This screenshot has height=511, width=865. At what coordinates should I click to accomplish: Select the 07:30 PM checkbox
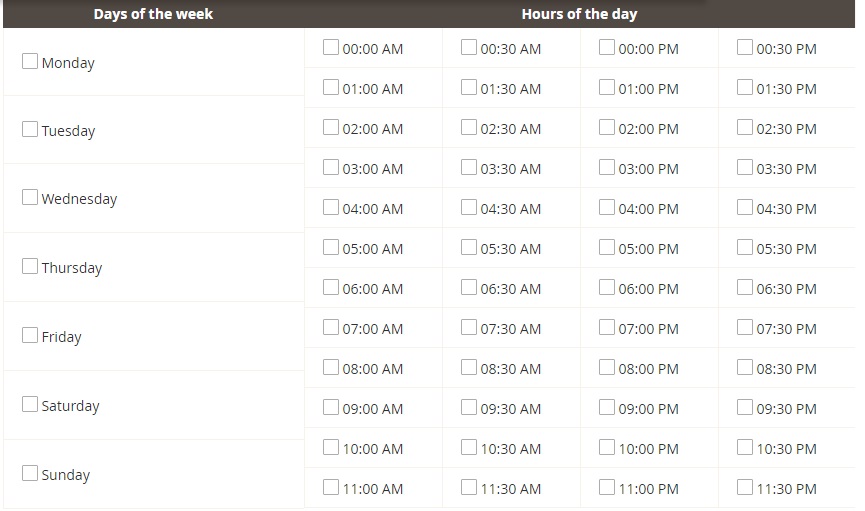(x=745, y=327)
